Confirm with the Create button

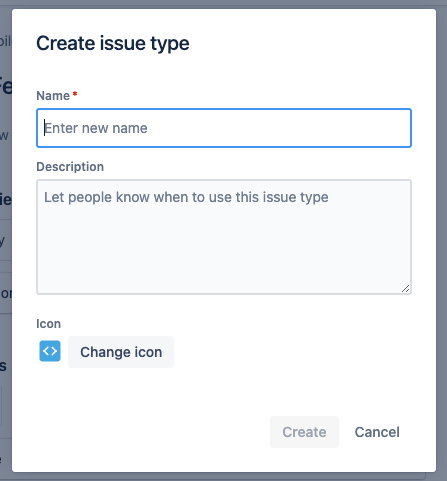304,432
